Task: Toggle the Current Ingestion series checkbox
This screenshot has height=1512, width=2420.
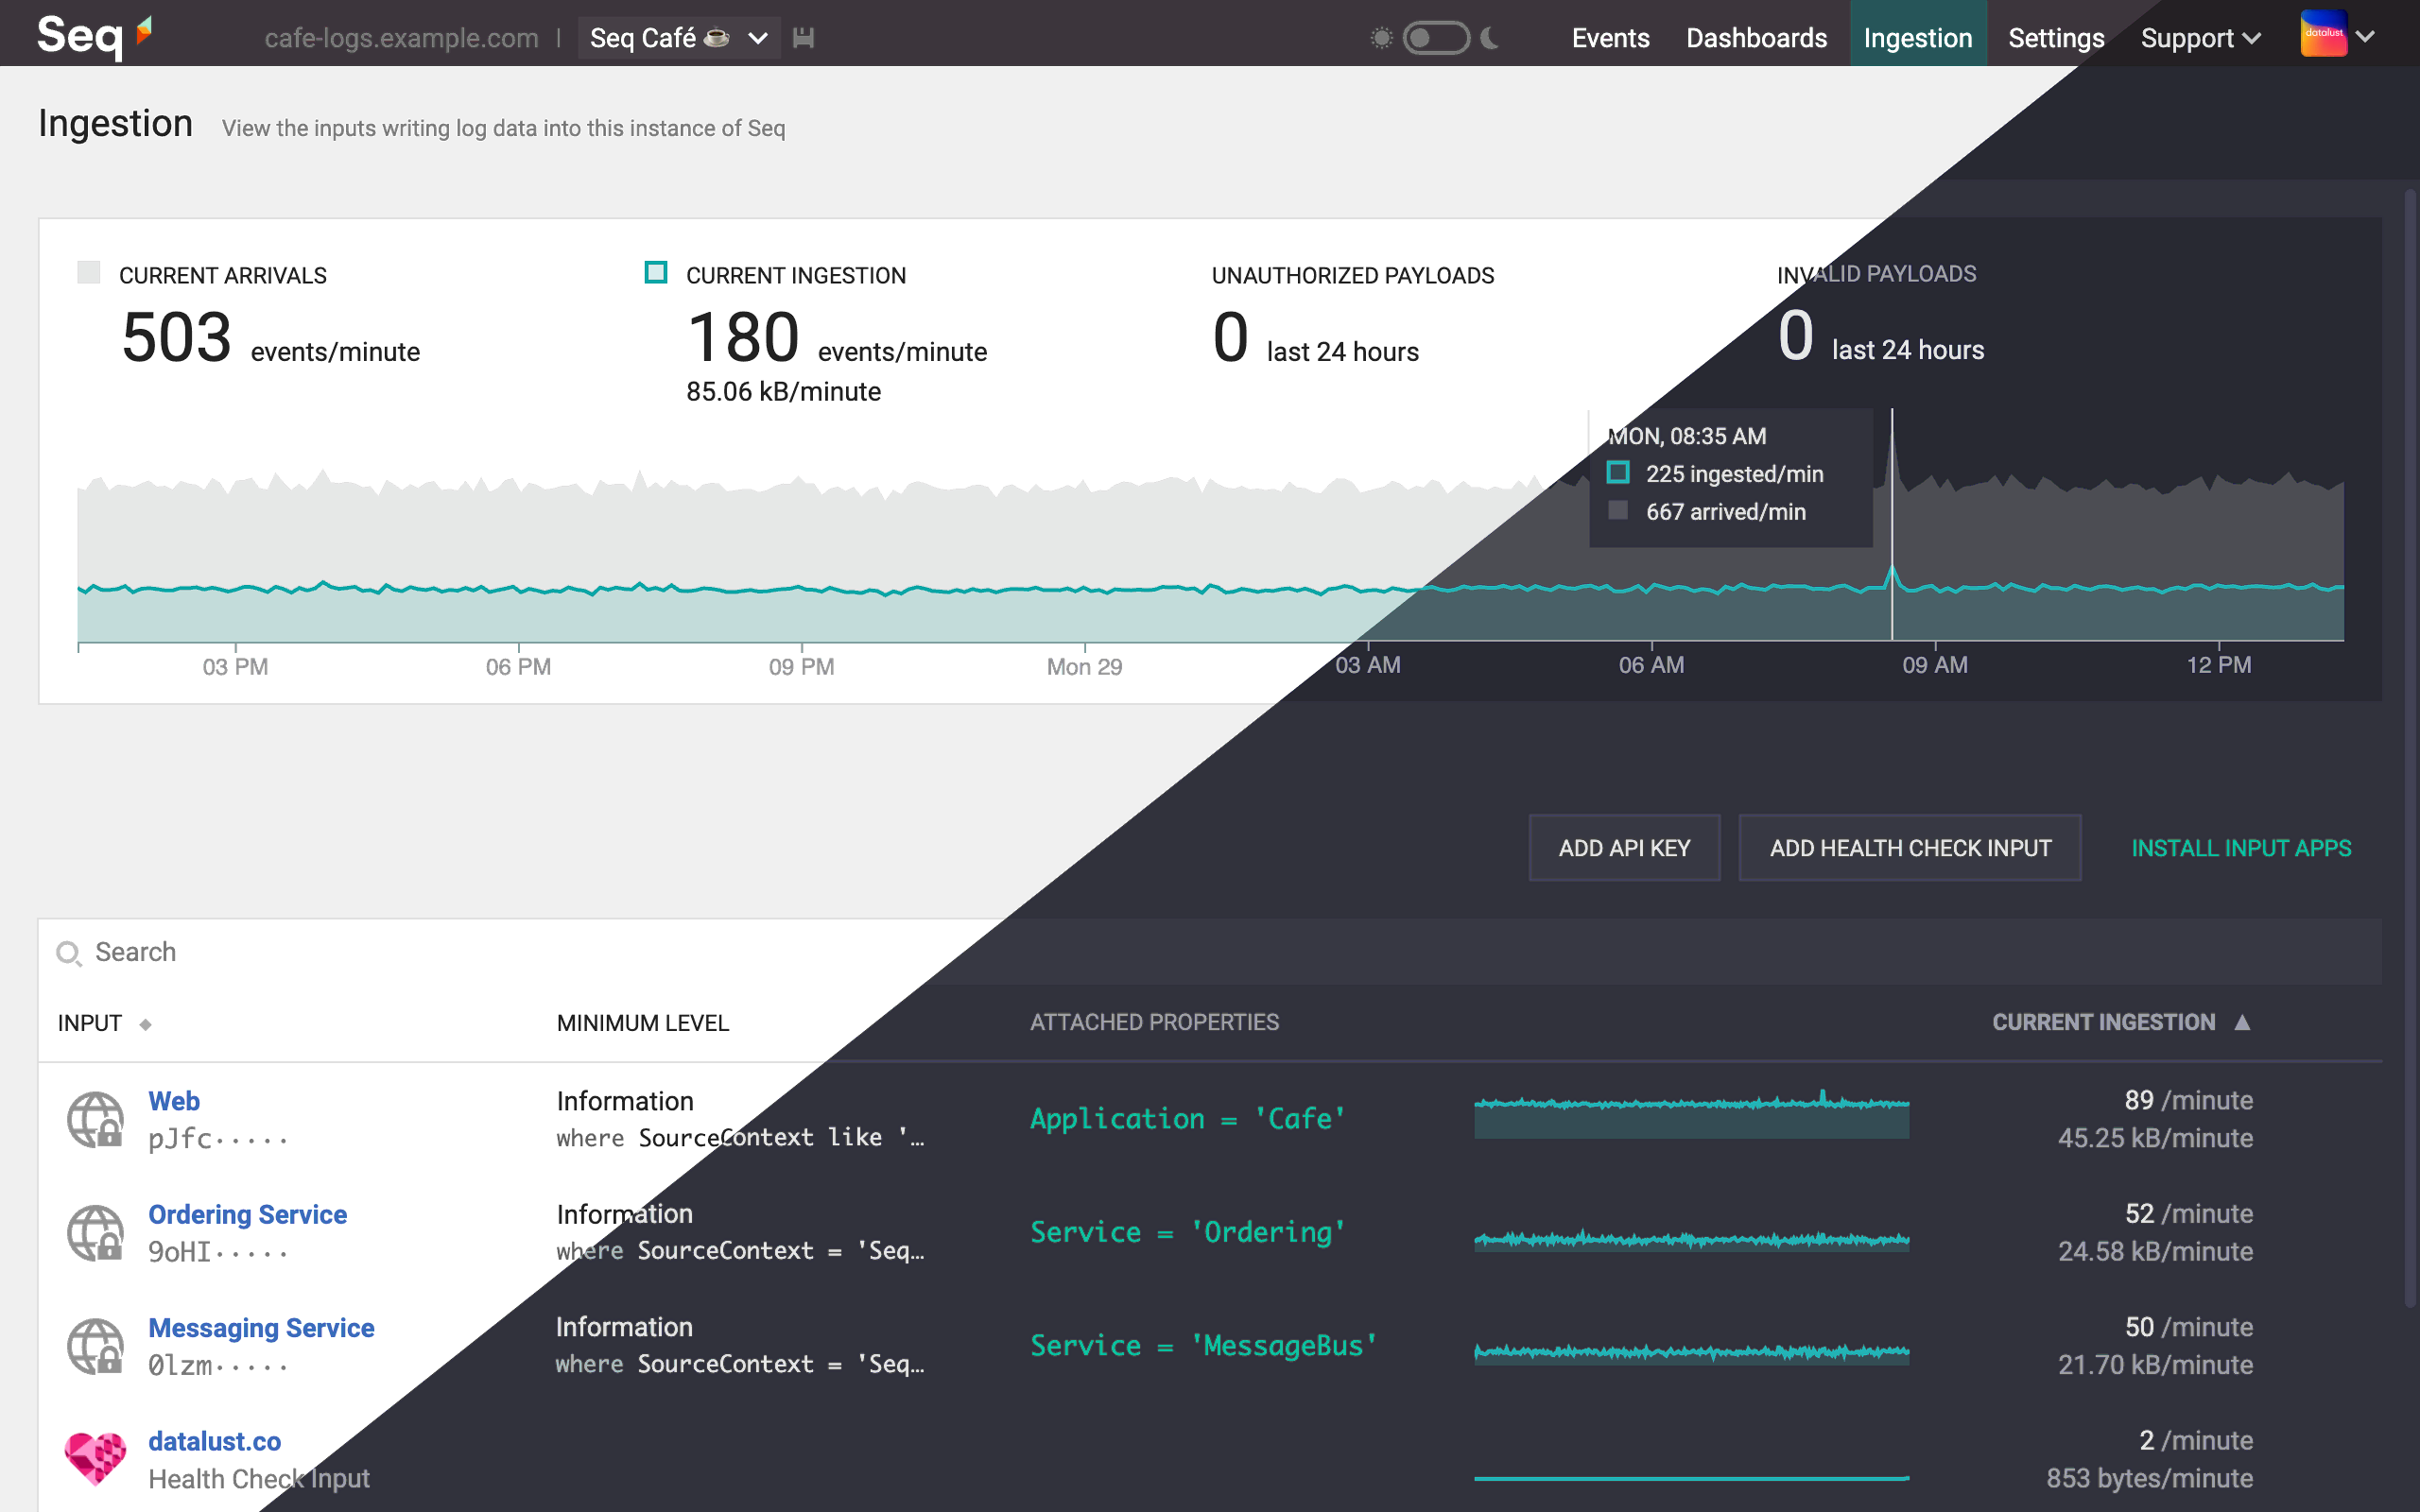Action: pyautogui.click(x=656, y=272)
